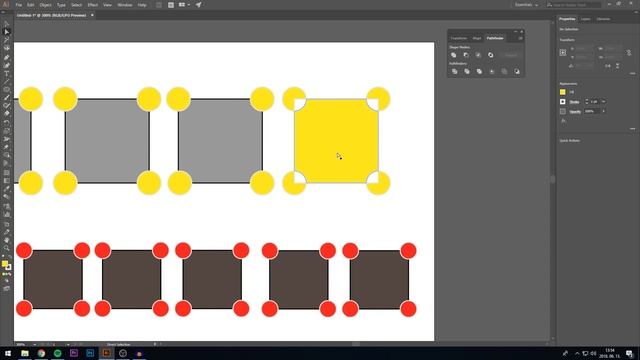Open the stroke weight dropdown
Screen dimensions: 640x360
coord(603,102)
